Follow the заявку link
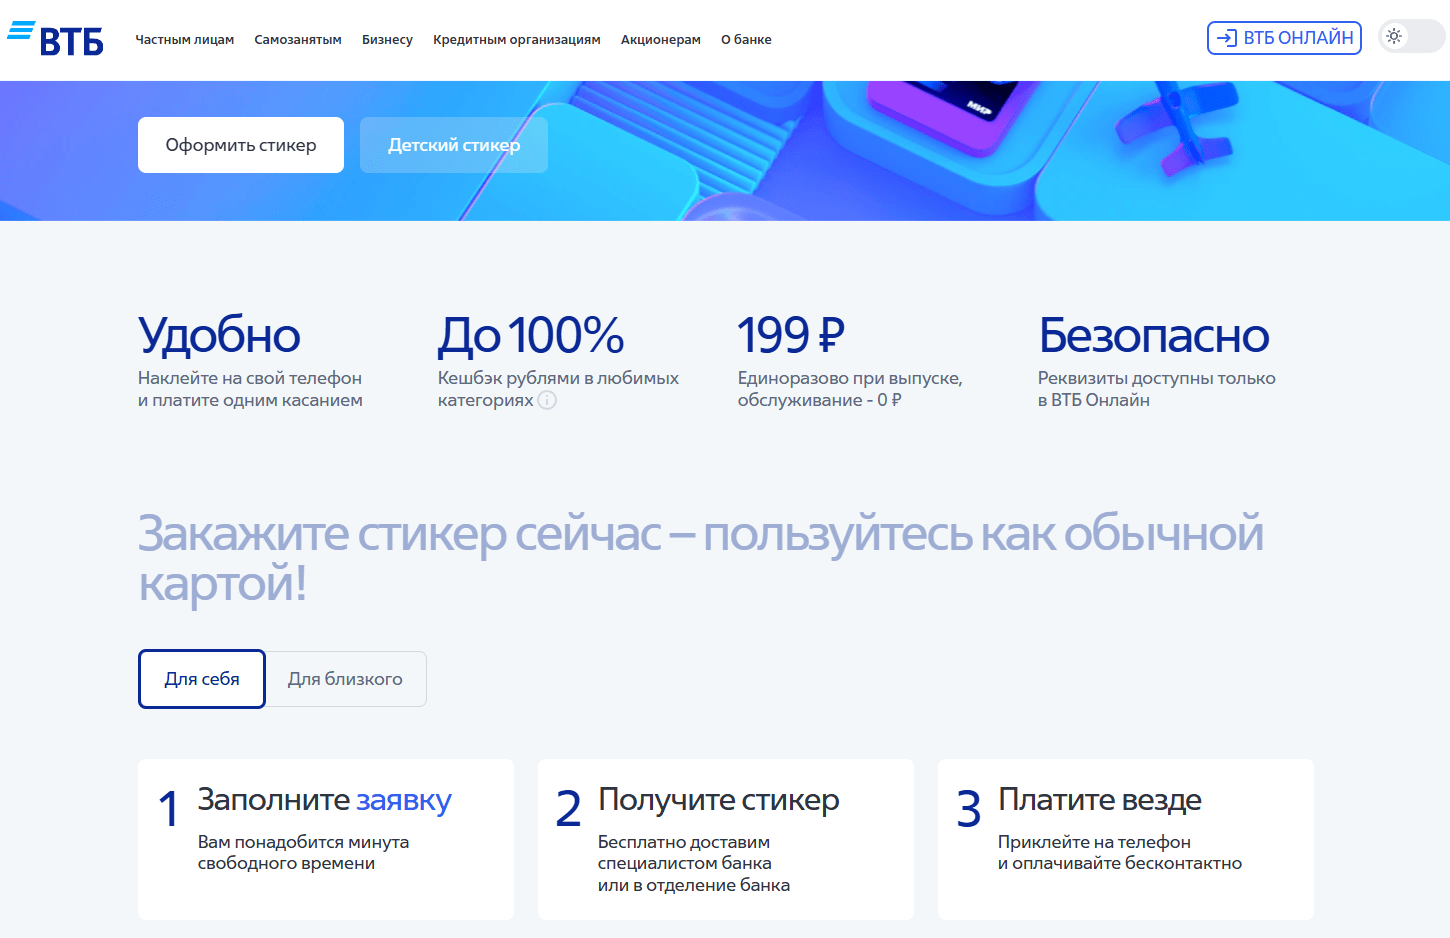1450x938 pixels. click(x=404, y=800)
